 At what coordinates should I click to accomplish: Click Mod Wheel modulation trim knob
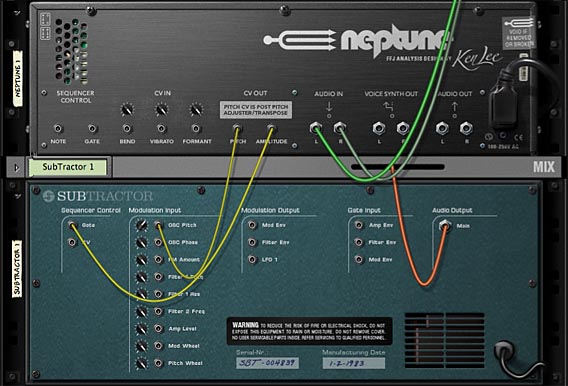pyautogui.click(x=142, y=346)
